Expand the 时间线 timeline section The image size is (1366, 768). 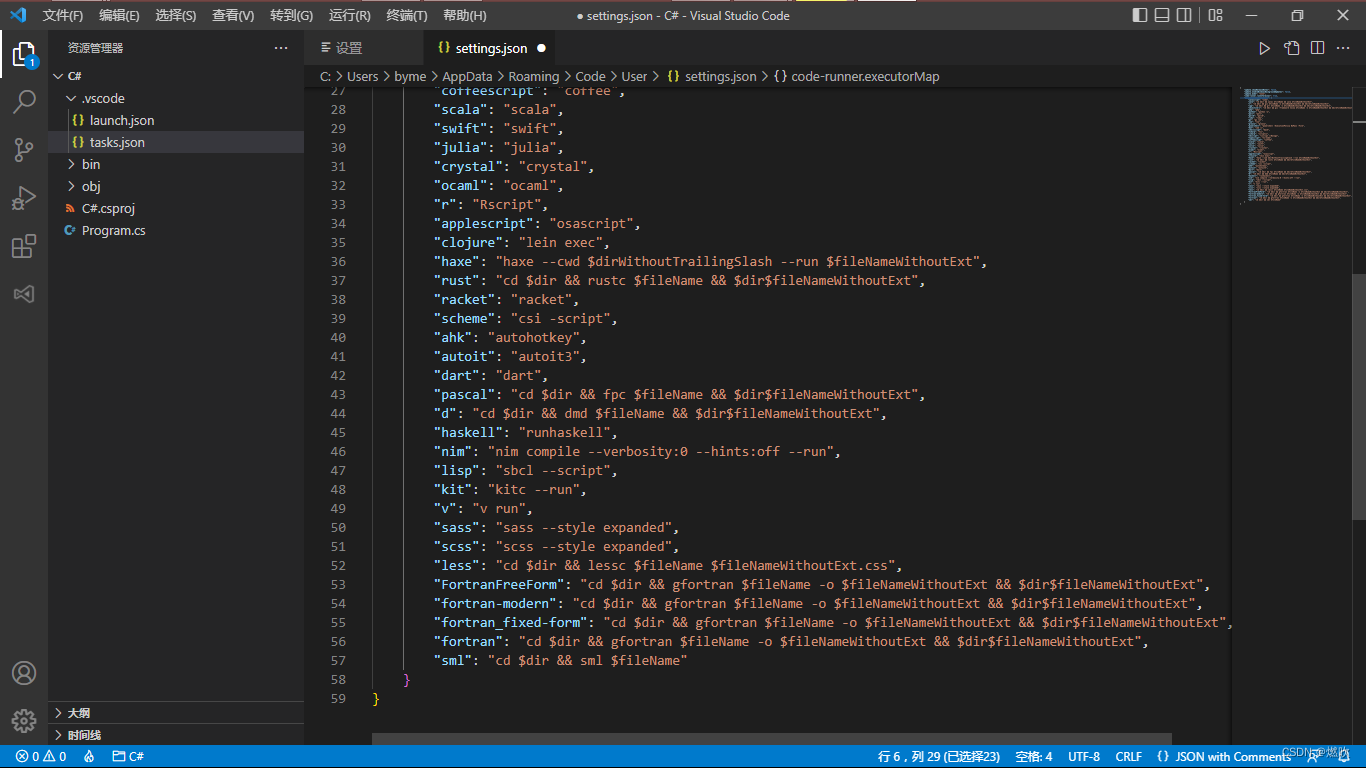pos(176,735)
